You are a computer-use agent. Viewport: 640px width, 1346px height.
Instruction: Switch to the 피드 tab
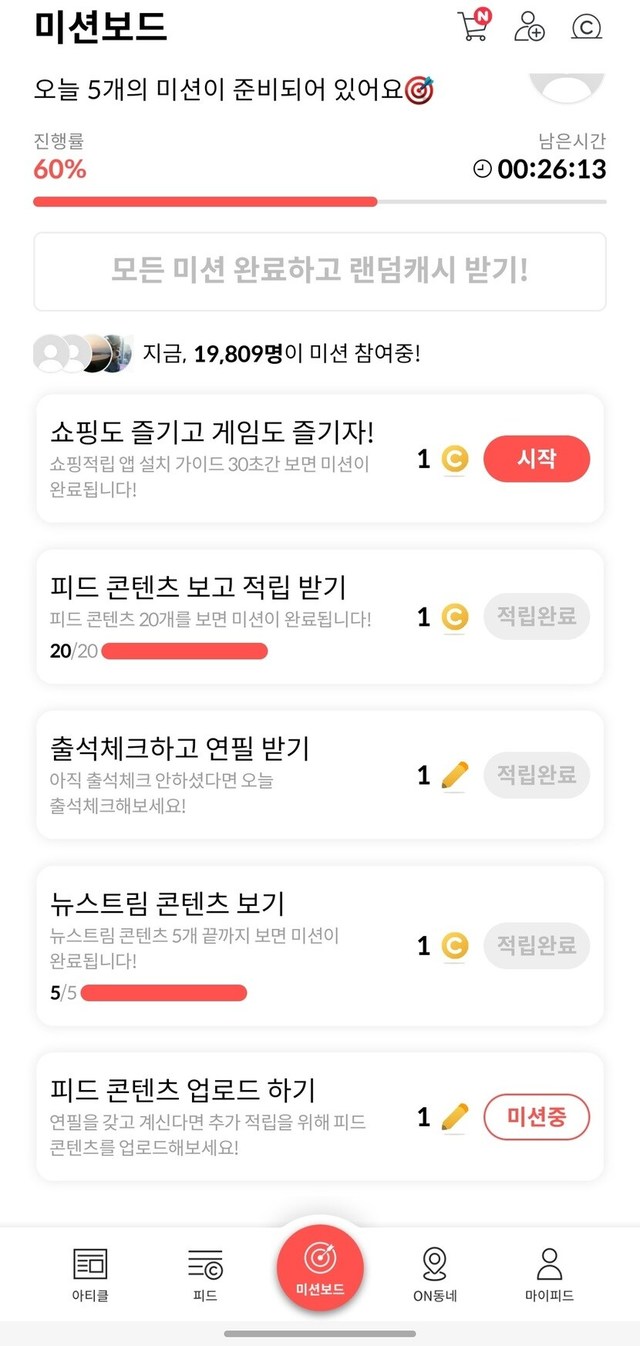point(205,1273)
